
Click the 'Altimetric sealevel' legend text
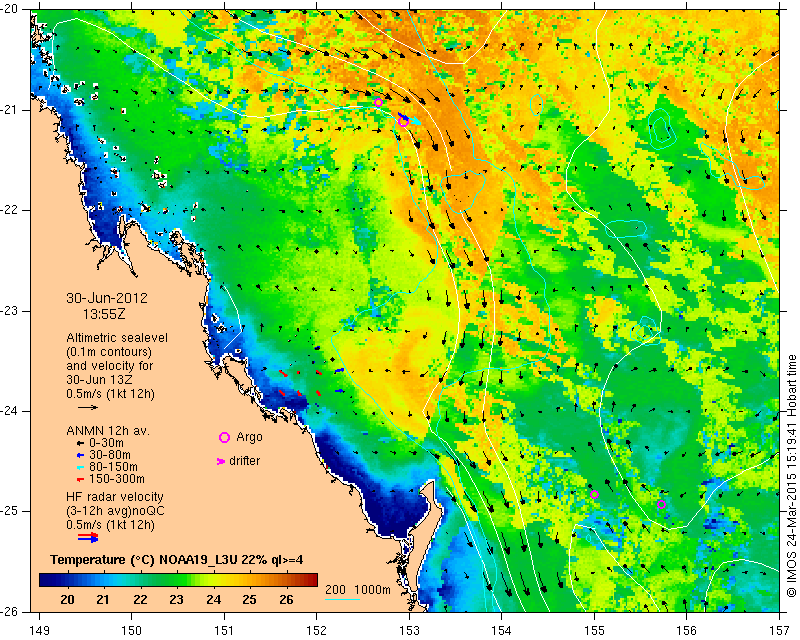point(117,338)
